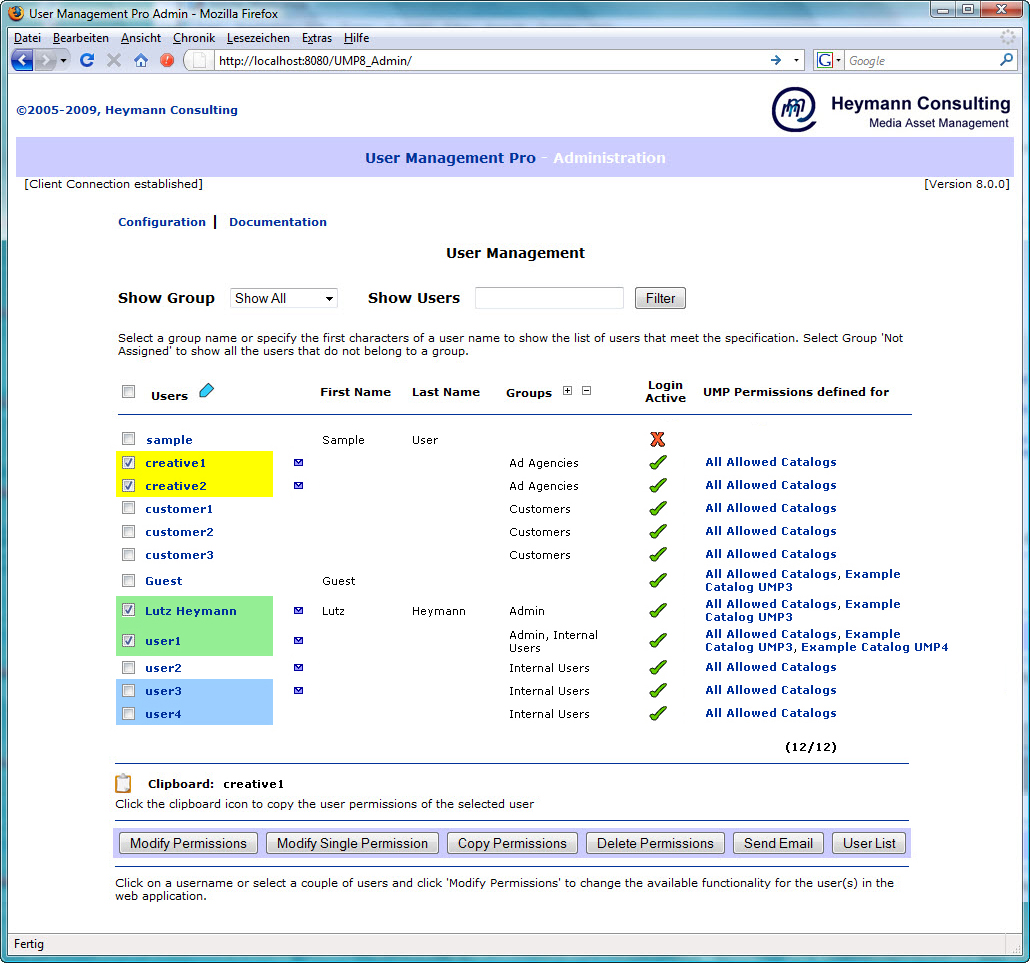Viewport: 1030px width, 964px height.
Task: Uncheck the creative2 checkbox
Action: click(x=129, y=485)
